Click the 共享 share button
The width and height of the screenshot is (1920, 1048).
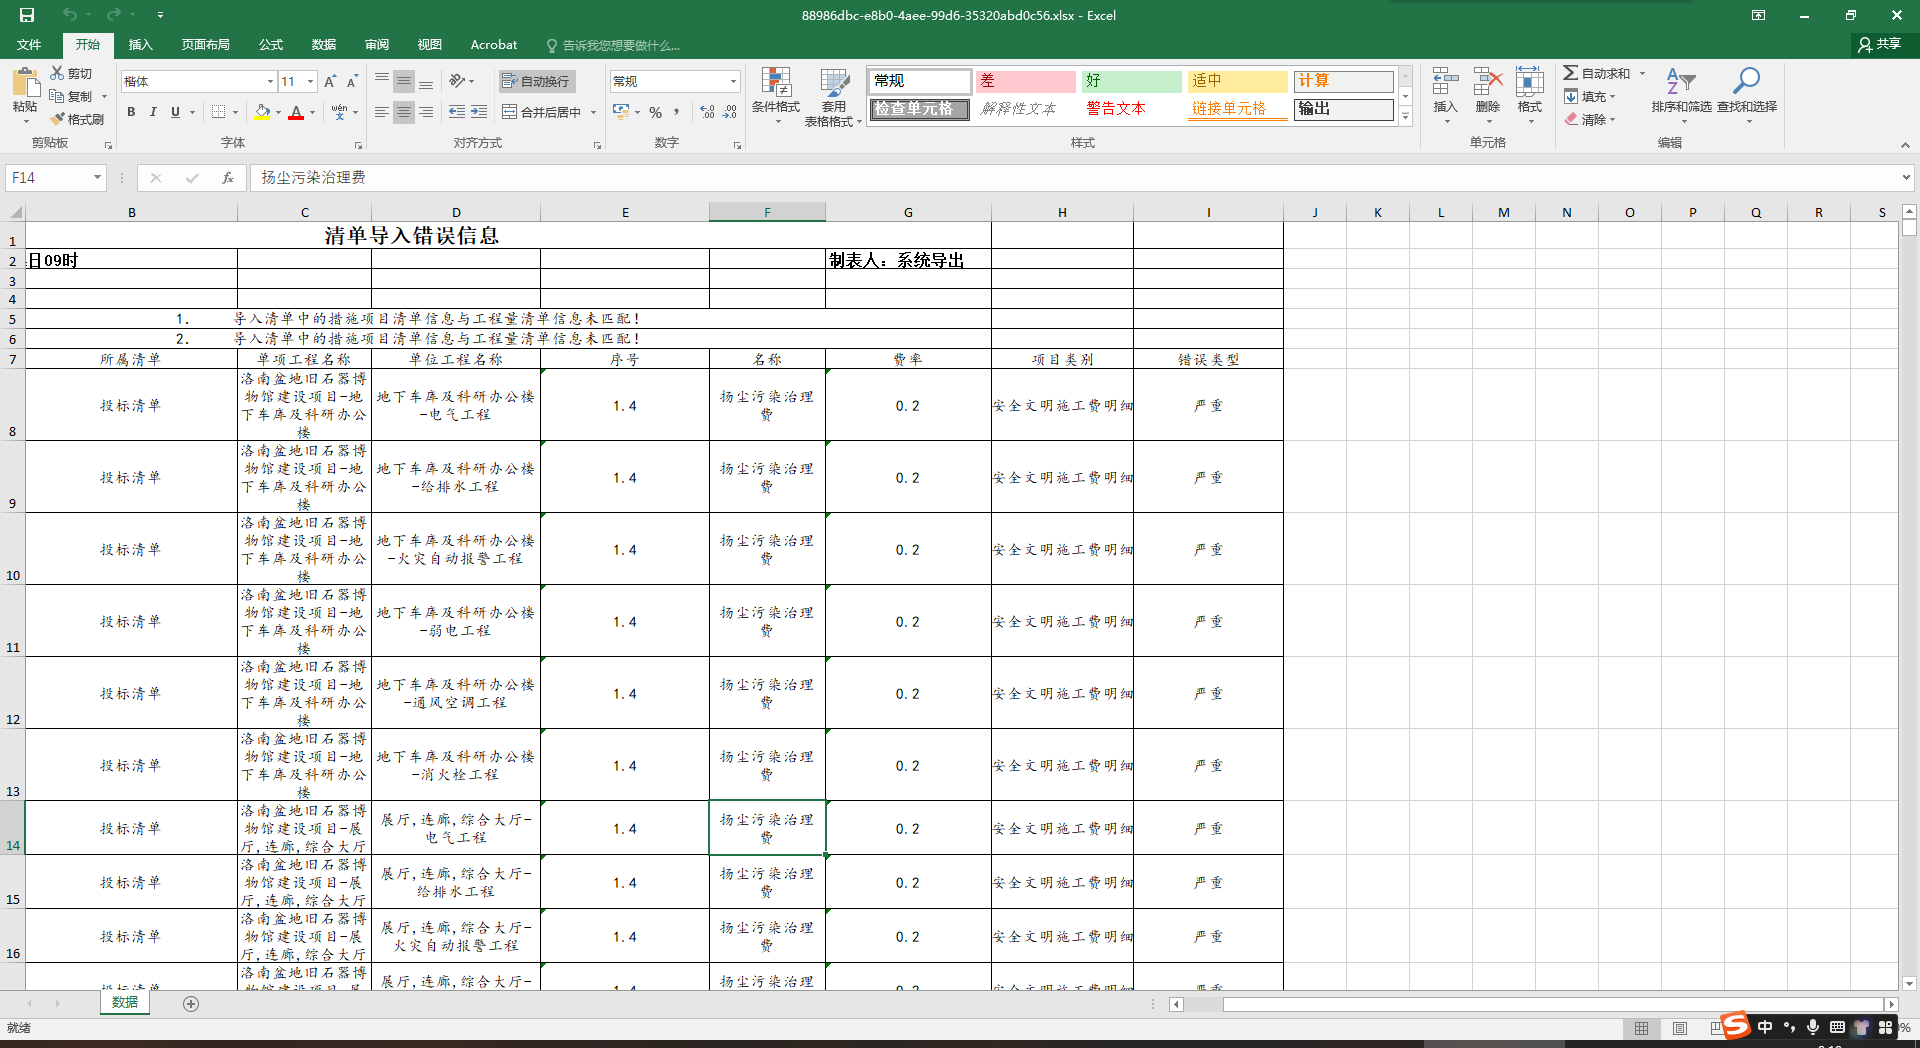point(1879,44)
